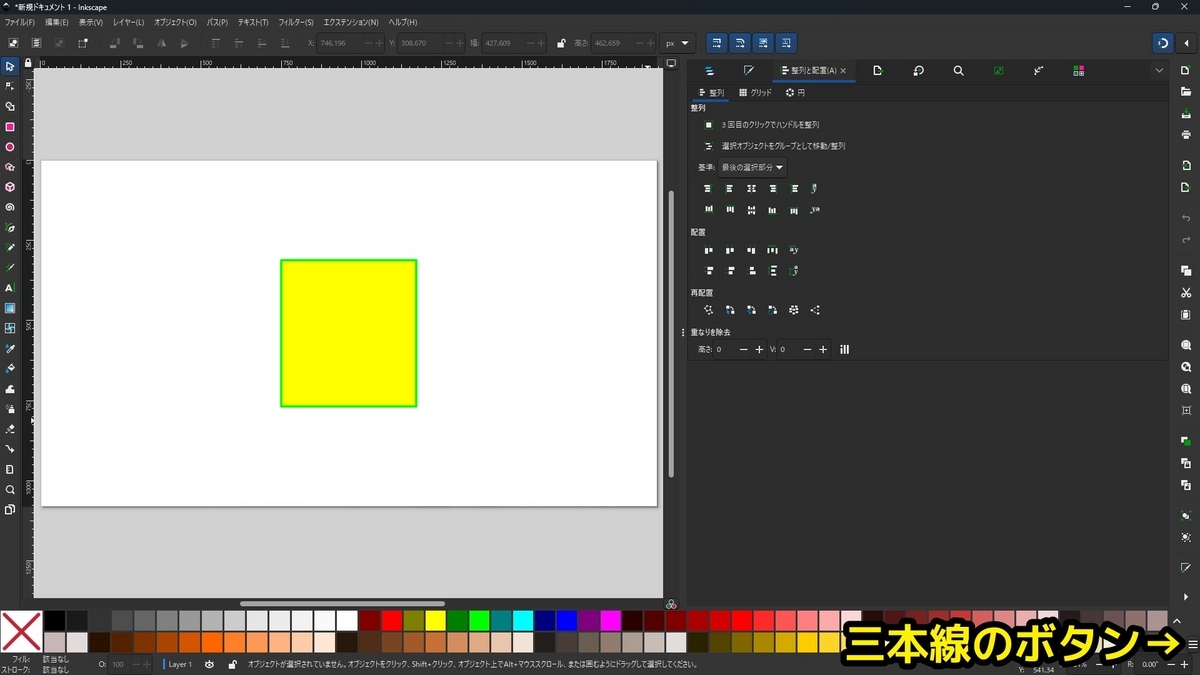Open the 基準 relative-to dropdown
1200x675 pixels.
coord(753,167)
